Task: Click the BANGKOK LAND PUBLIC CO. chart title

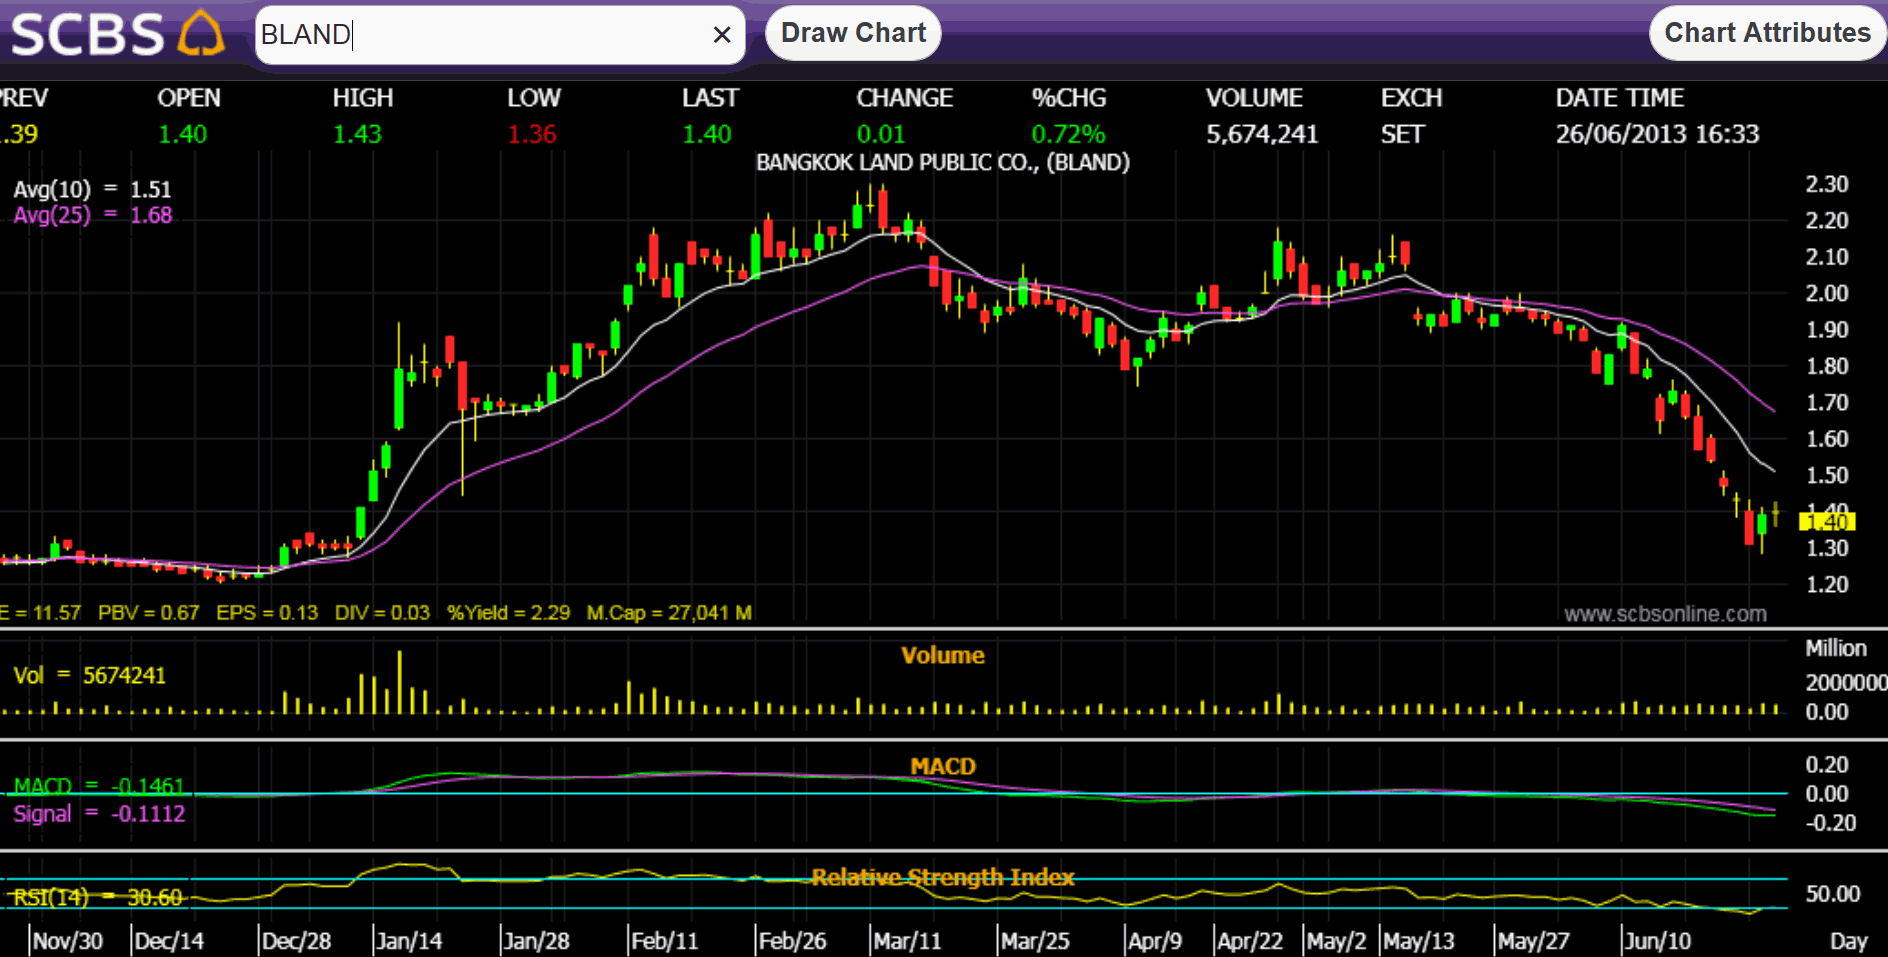Action: click(x=942, y=162)
